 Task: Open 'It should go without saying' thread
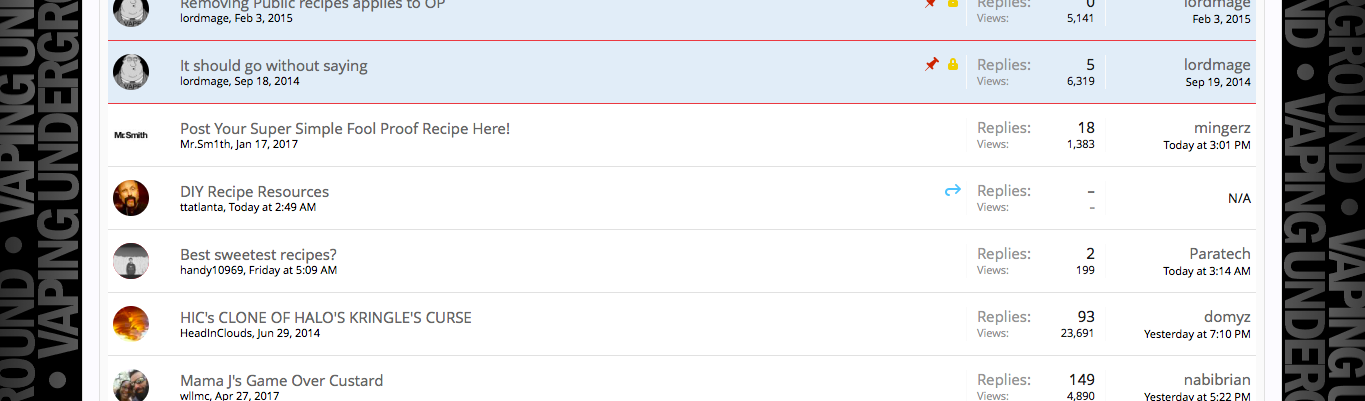(x=274, y=66)
